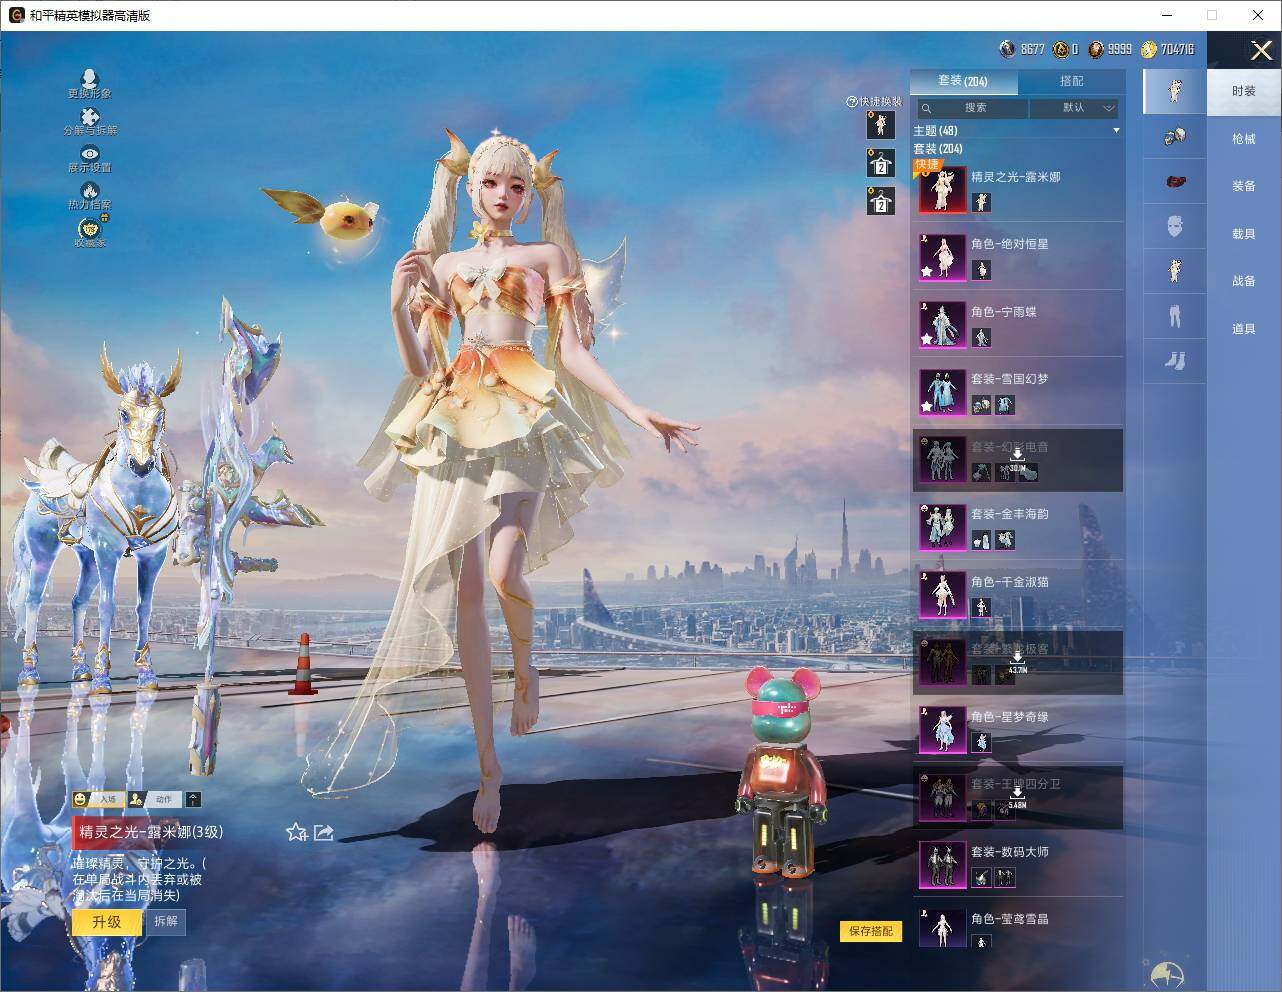This screenshot has height=992, width=1282.
Task: Add outfit to favorites with star icon
Action: click(x=296, y=832)
